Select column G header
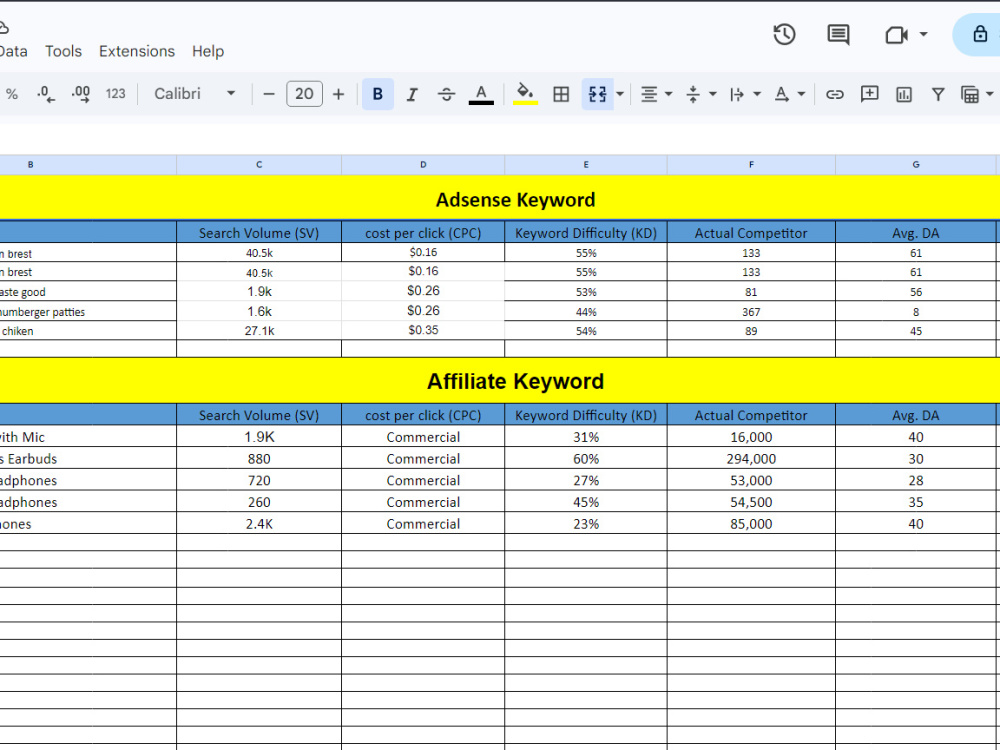The width and height of the screenshot is (1000, 750). coord(916,165)
